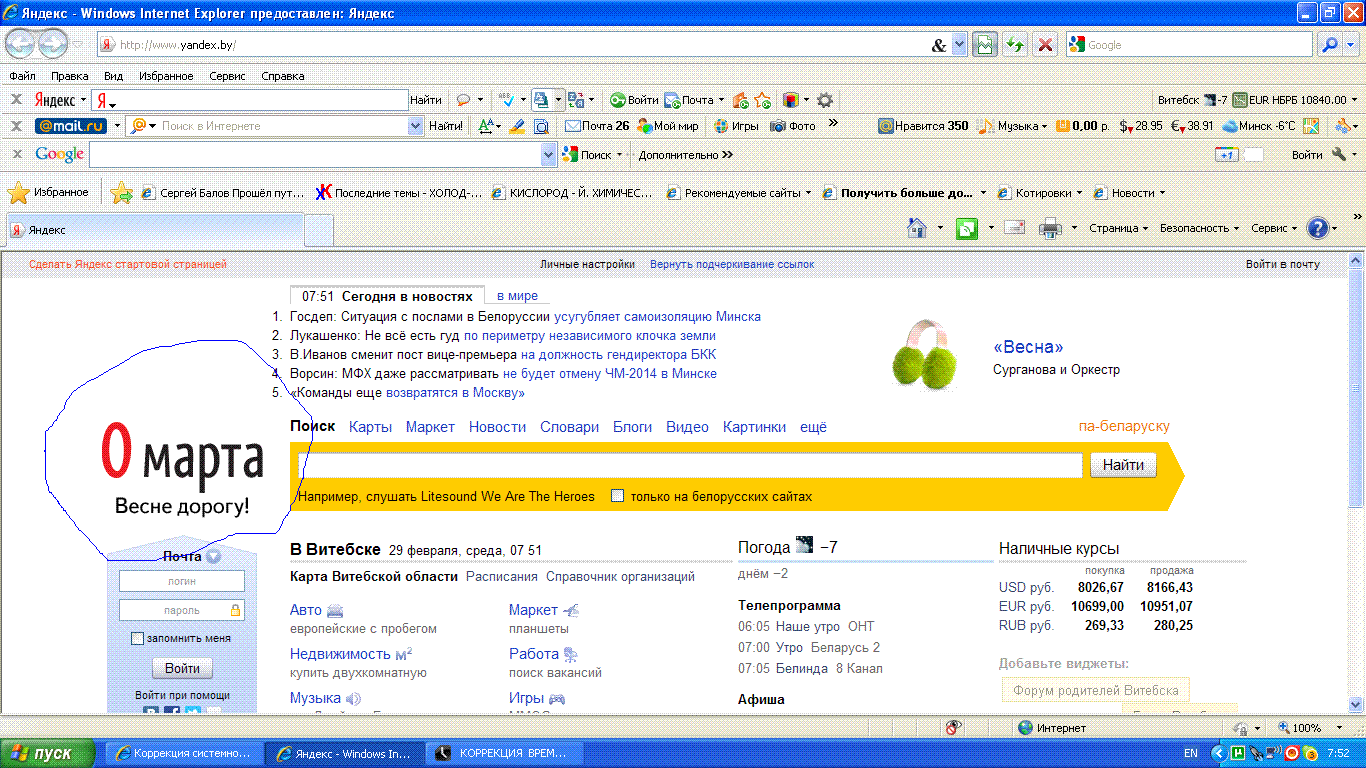The image size is (1366, 768).
Task: Open the Вид menu
Action: coord(114,76)
